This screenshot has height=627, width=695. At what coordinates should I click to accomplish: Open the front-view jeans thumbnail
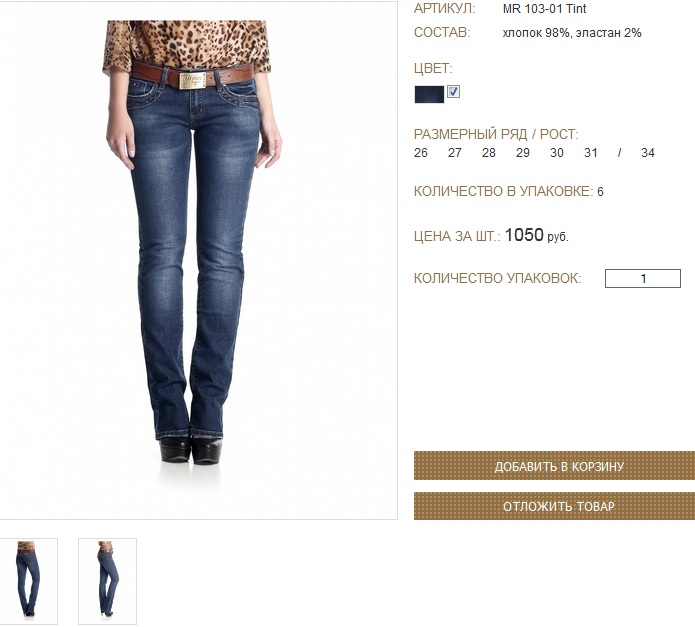click(x=28, y=581)
